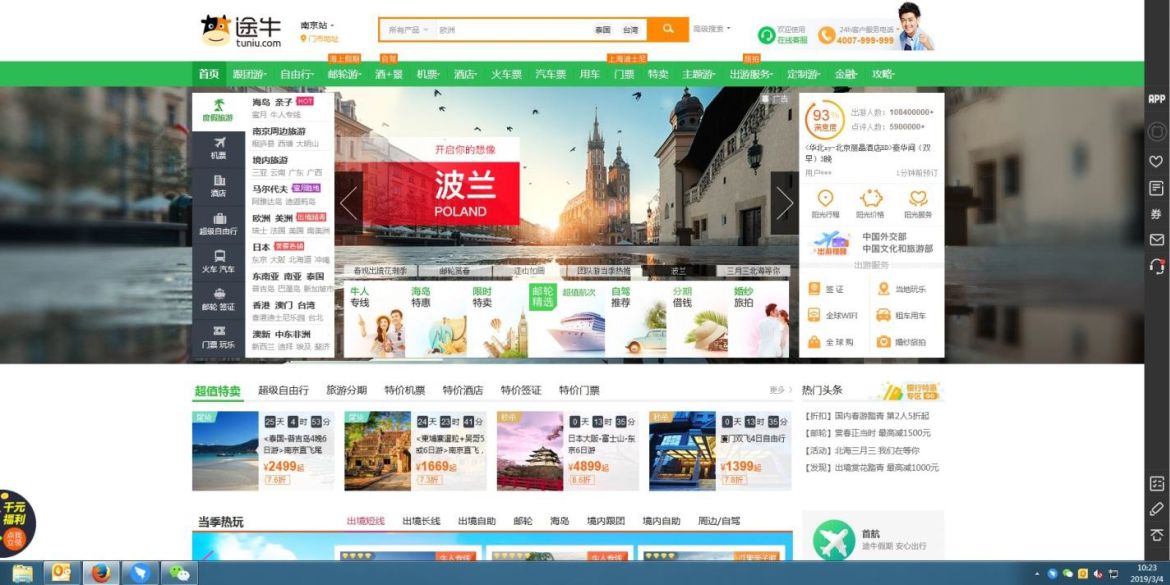Open the mail envelope icon on right sidebar
The height and width of the screenshot is (585, 1170).
coord(1156,240)
